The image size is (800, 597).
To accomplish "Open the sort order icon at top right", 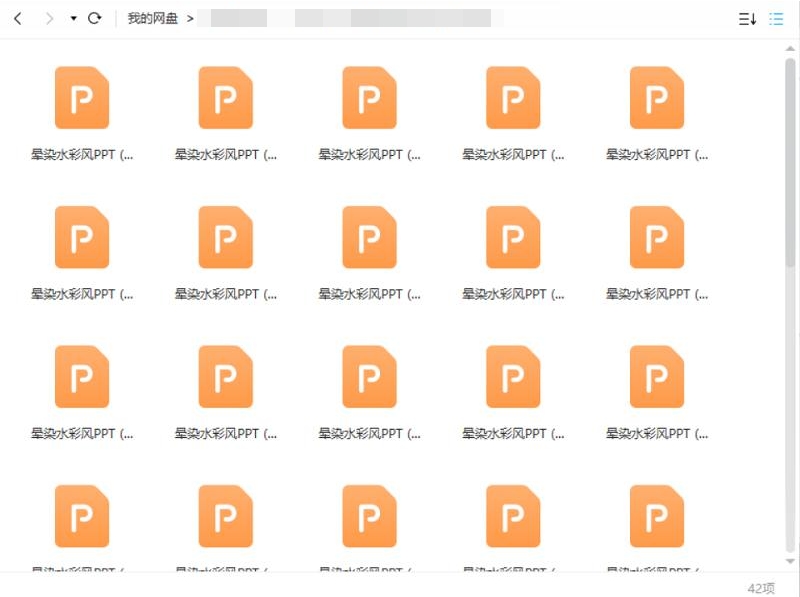I will click(746, 18).
